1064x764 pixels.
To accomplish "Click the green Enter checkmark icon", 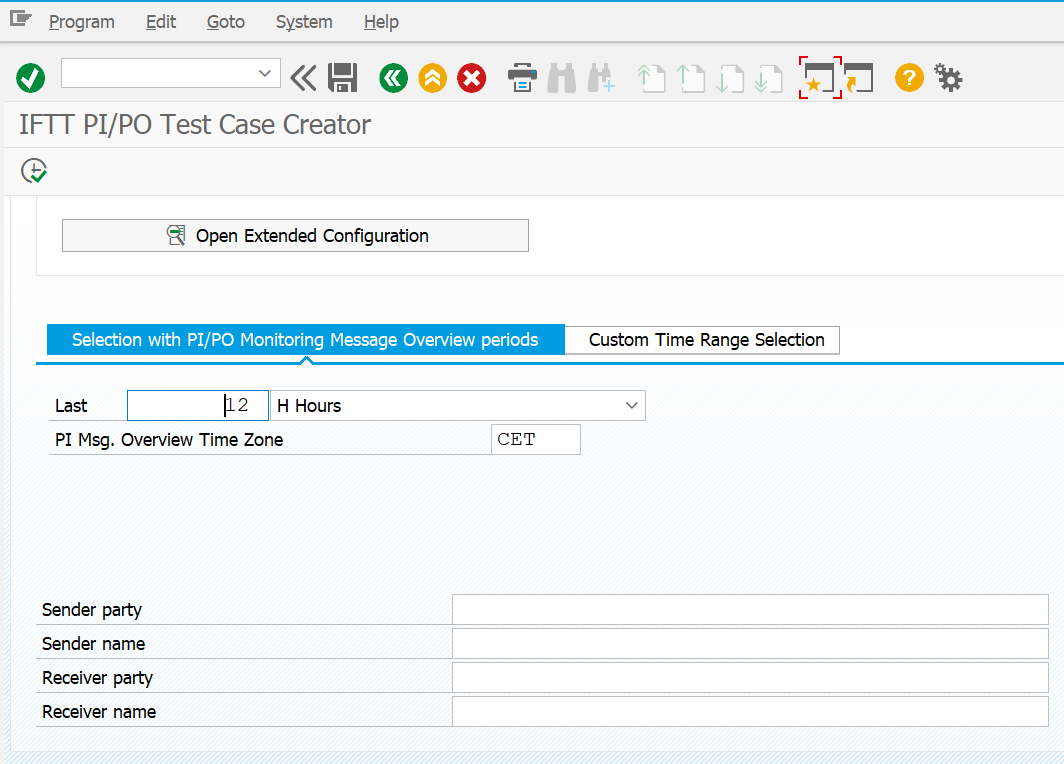I will click(31, 77).
